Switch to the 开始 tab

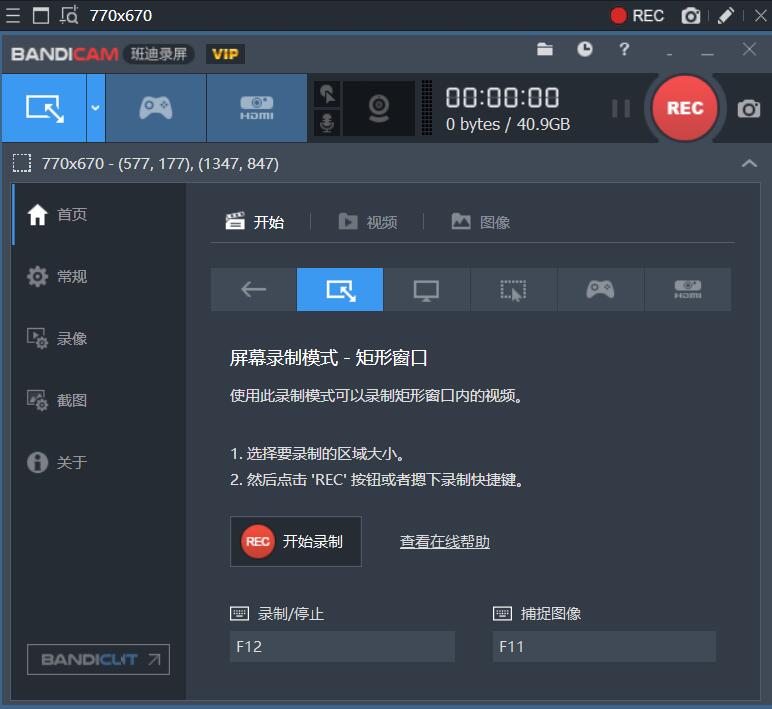[x=255, y=222]
